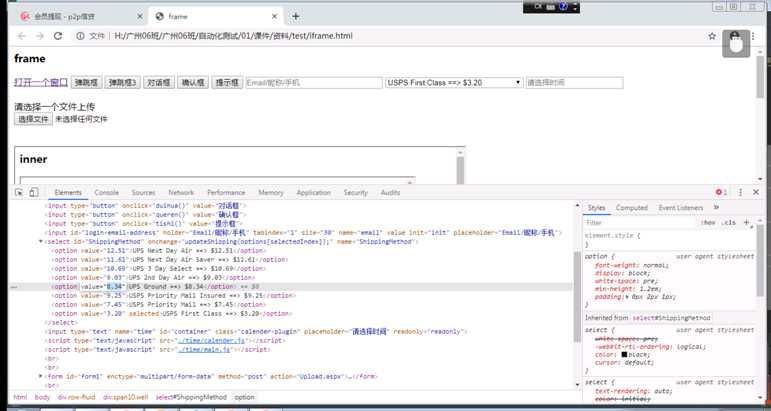The height and width of the screenshot is (411, 771).
Task: Click html in the breadcrumb bar
Action: click(x=20, y=397)
